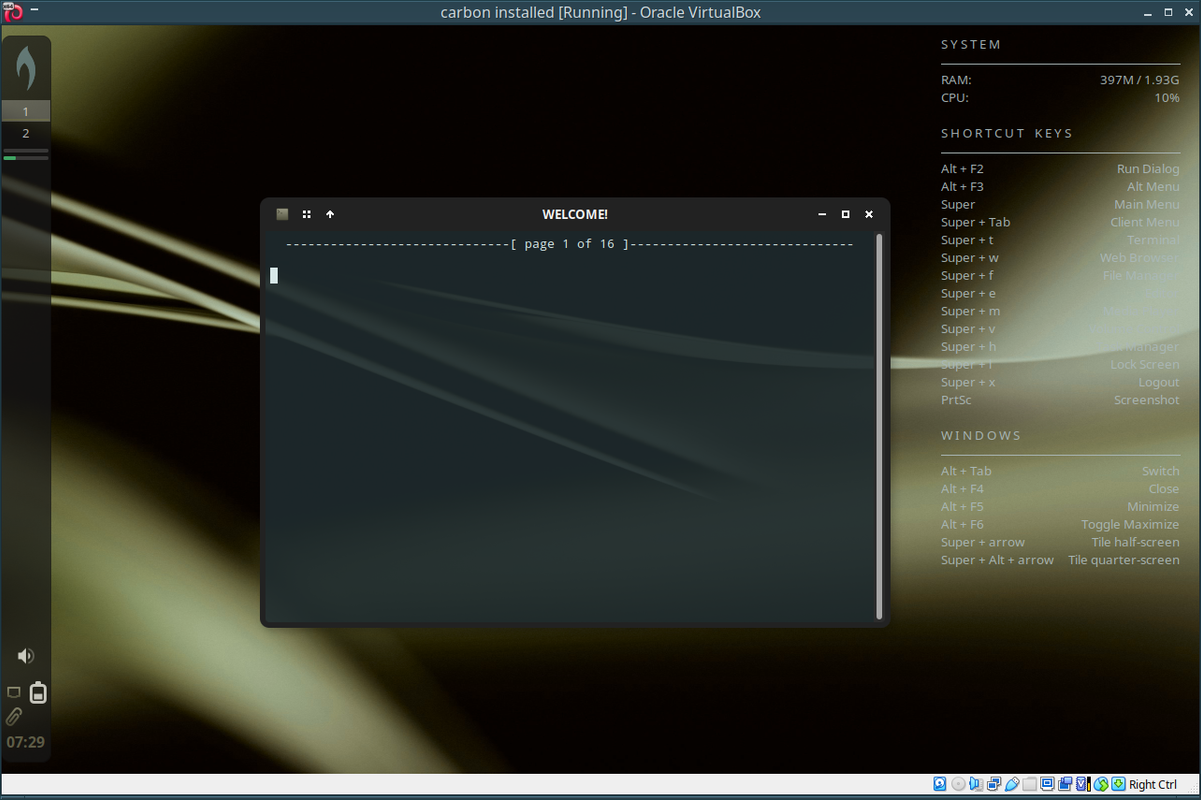The image size is (1201, 800).
Task: Open the VirtualBox USB devices status icon
Action: click(x=1012, y=784)
